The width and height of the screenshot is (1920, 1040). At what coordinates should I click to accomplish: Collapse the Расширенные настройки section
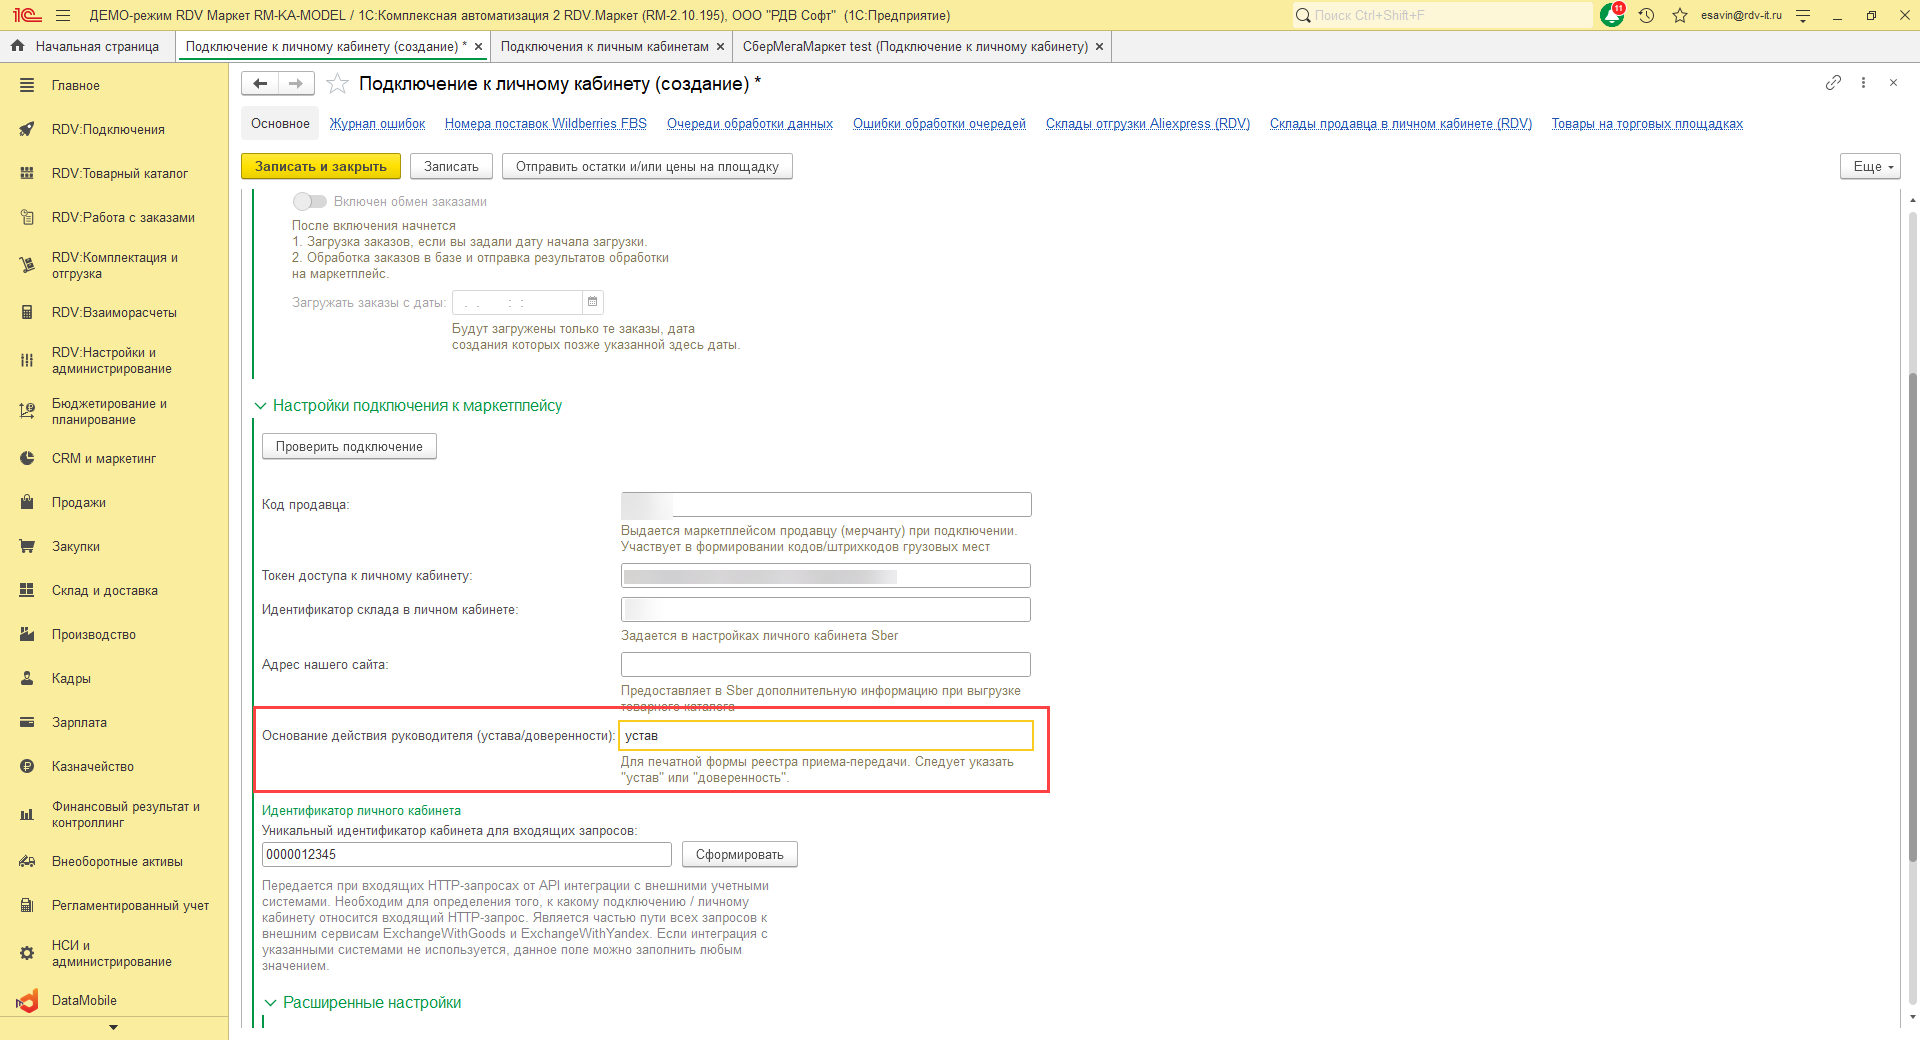coord(270,1003)
